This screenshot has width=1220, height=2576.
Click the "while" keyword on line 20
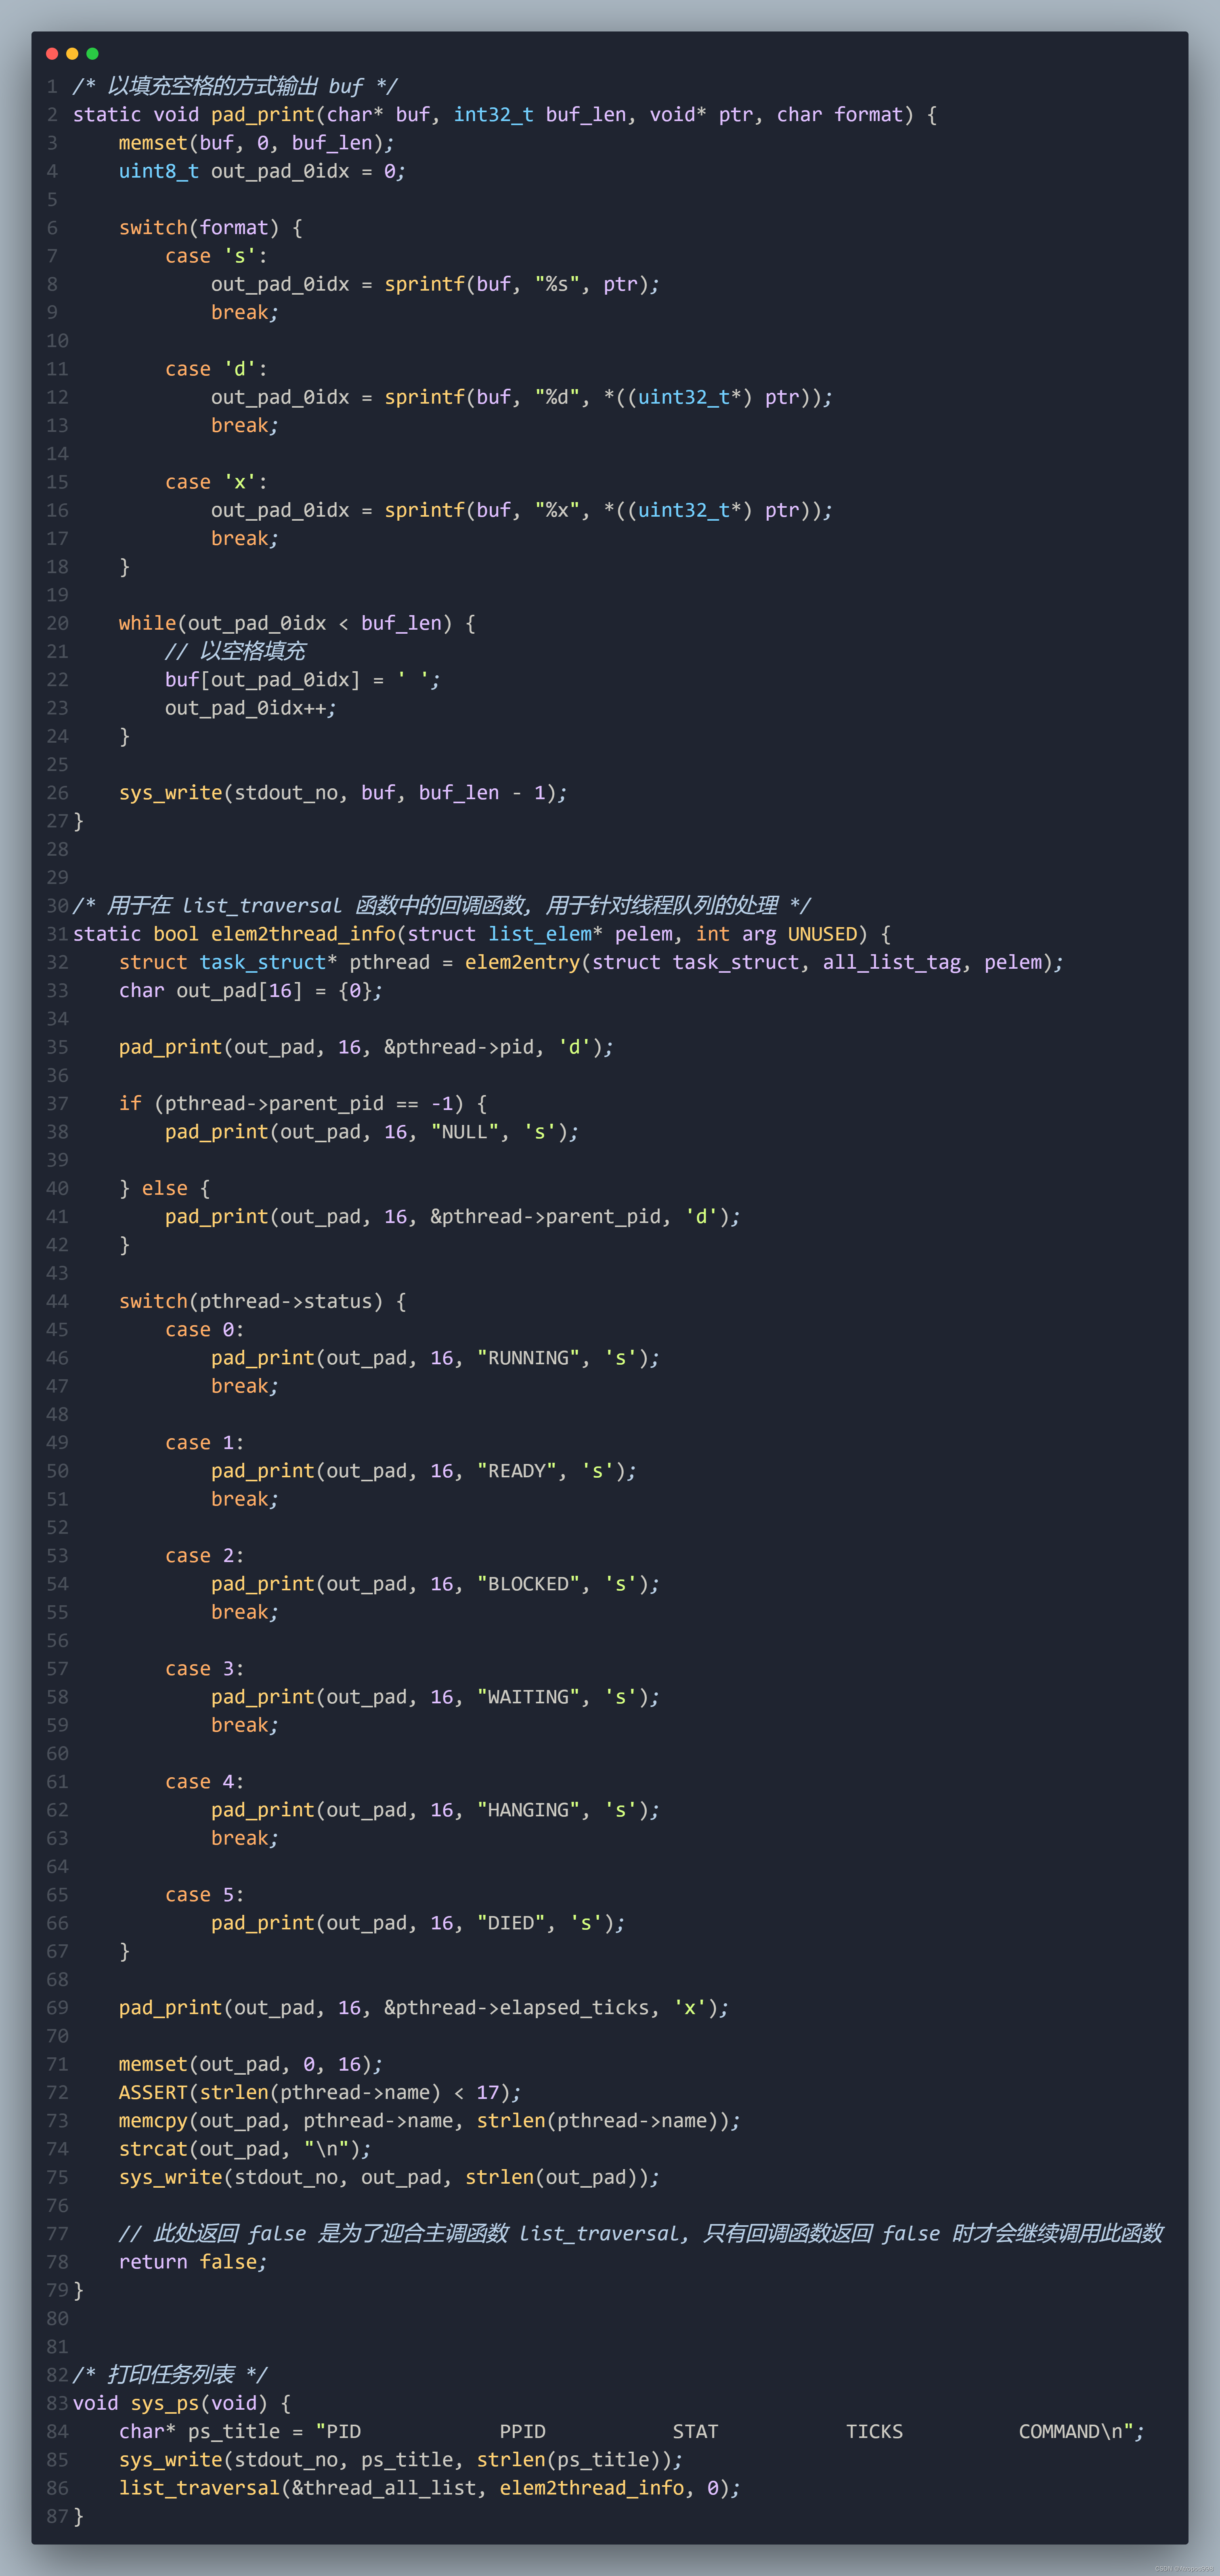coord(147,623)
